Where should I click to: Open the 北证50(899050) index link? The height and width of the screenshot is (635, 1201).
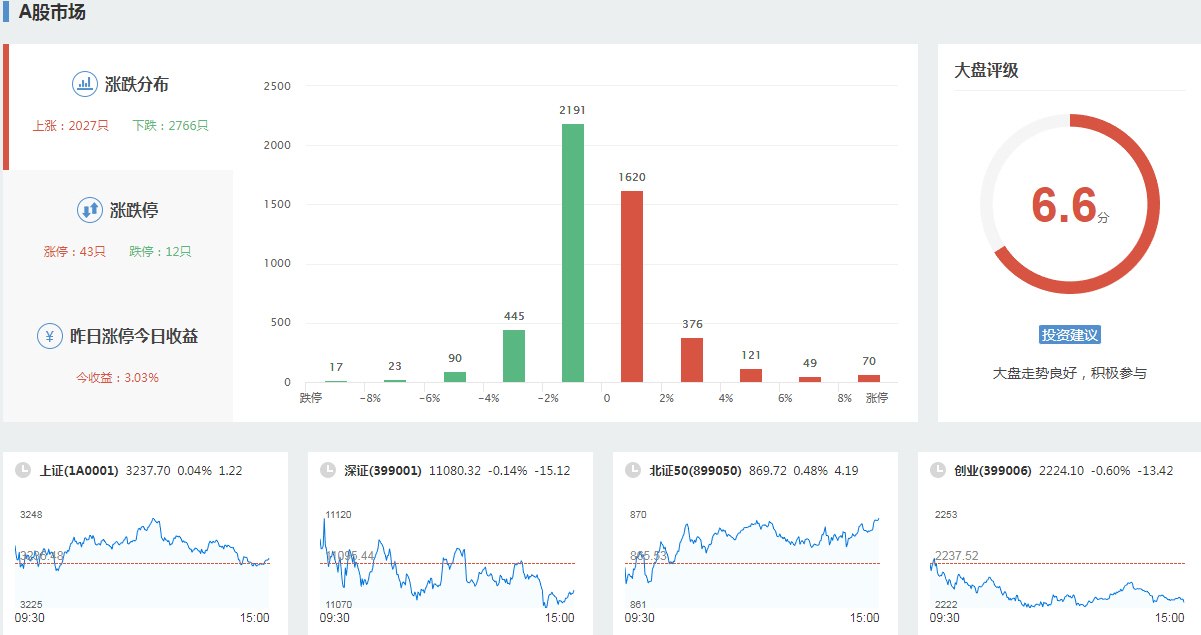point(695,470)
